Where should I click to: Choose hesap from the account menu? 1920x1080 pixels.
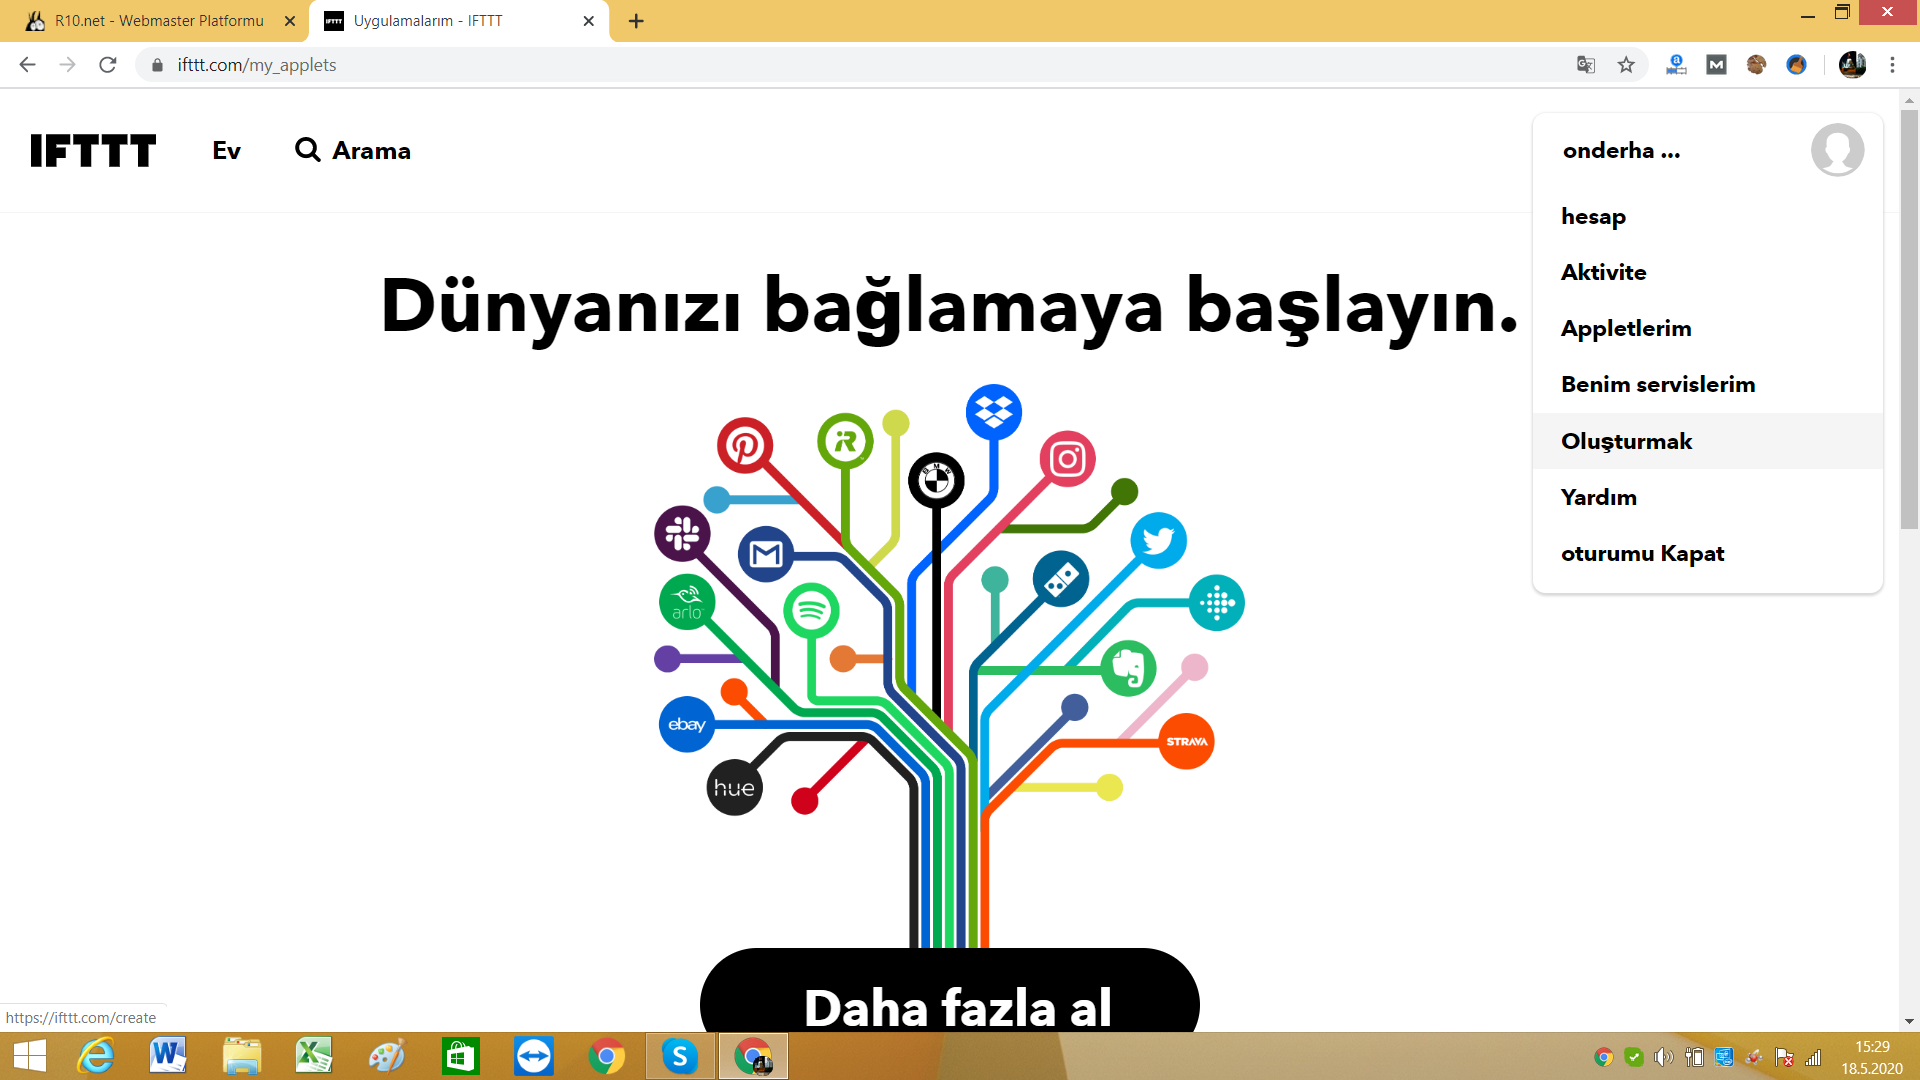point(1707,216)
